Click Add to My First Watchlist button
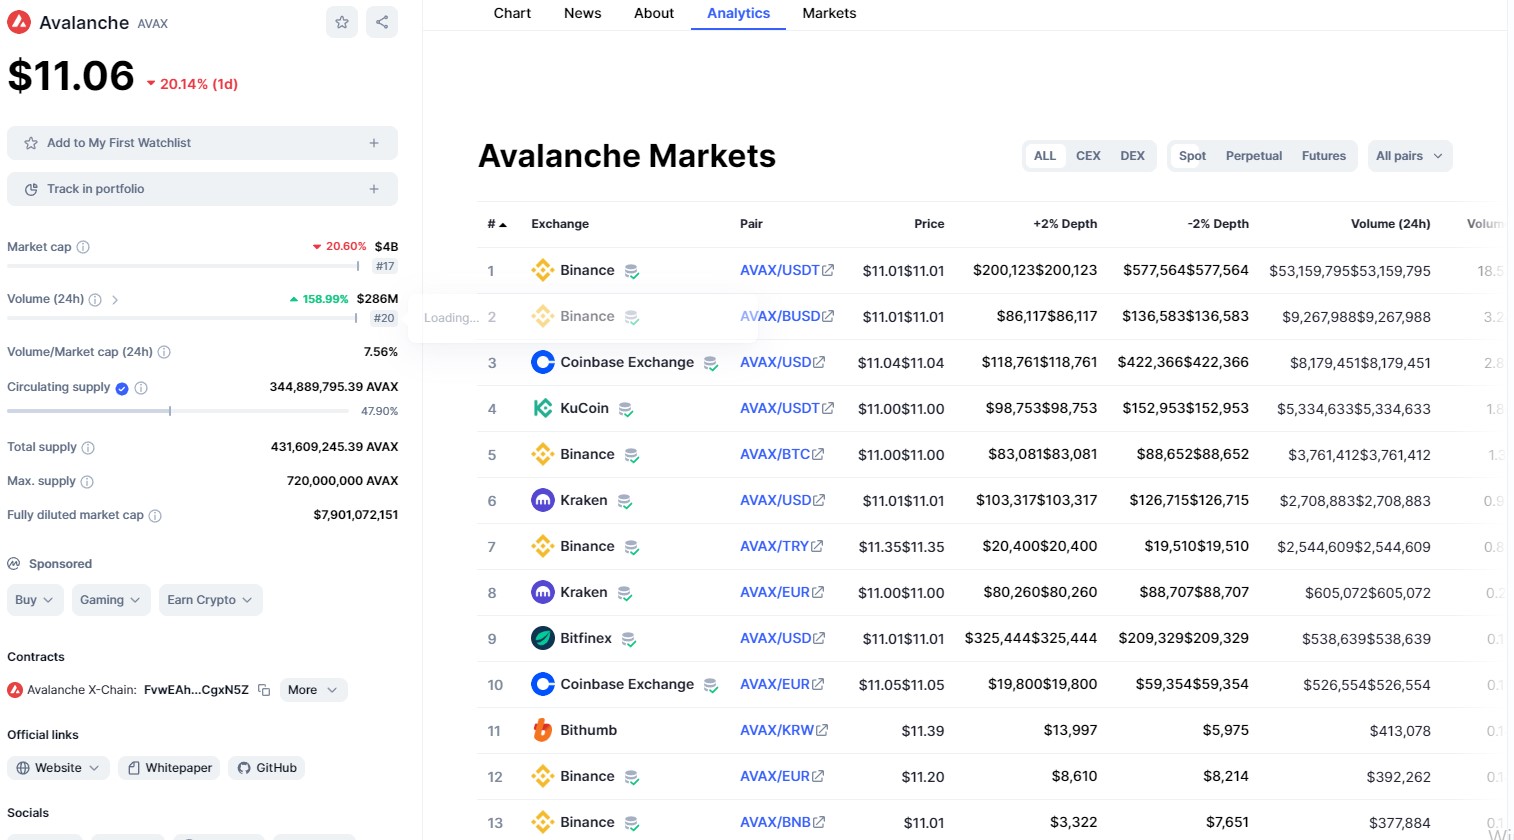Viewport: 1514px width, 840px height. pyautogui.click(x=202, y=143)
